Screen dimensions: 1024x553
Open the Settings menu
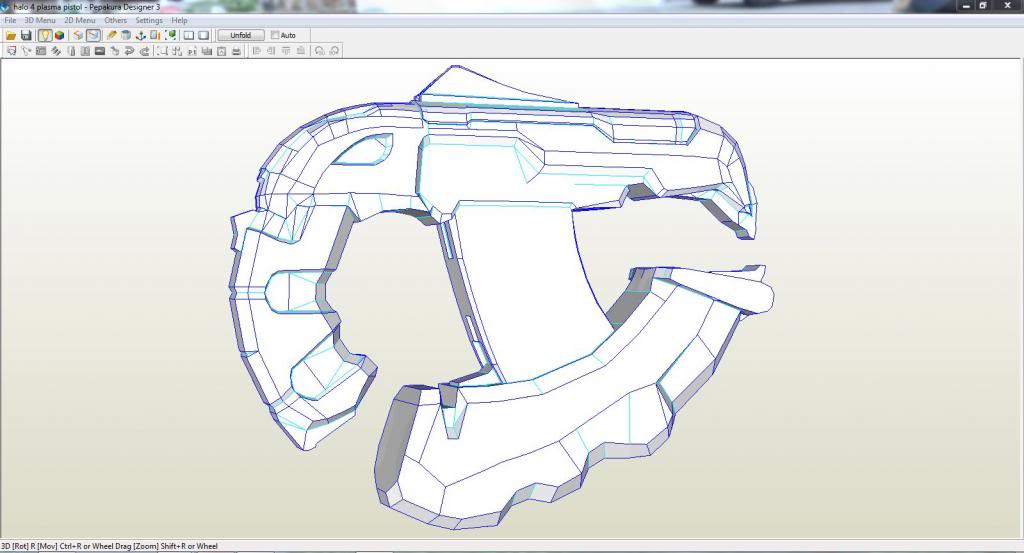pyautogui.click(x=149, y=20)
